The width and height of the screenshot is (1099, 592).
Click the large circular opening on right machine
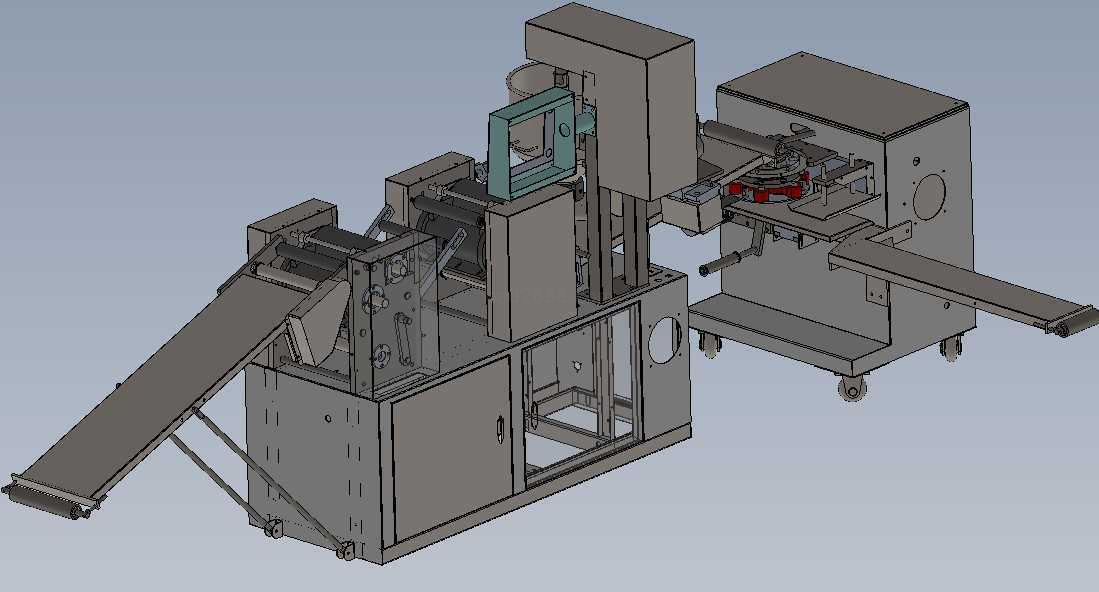click(929, 198)
